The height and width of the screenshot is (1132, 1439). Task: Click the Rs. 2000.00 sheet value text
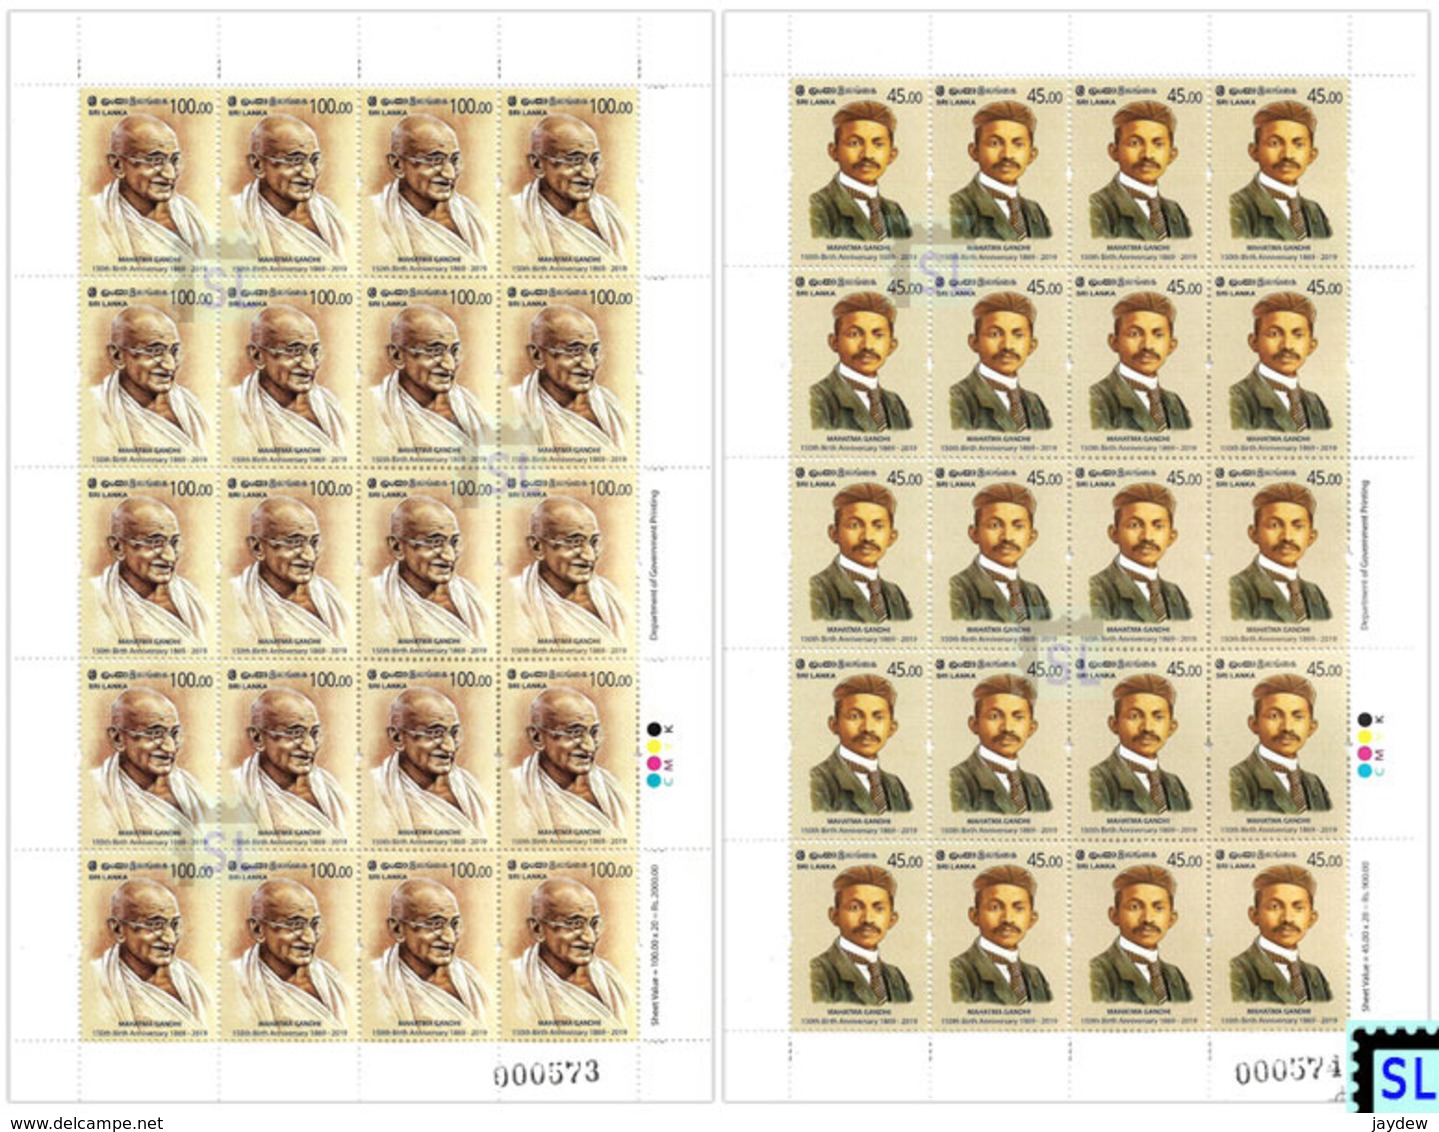tap(656, 945)
